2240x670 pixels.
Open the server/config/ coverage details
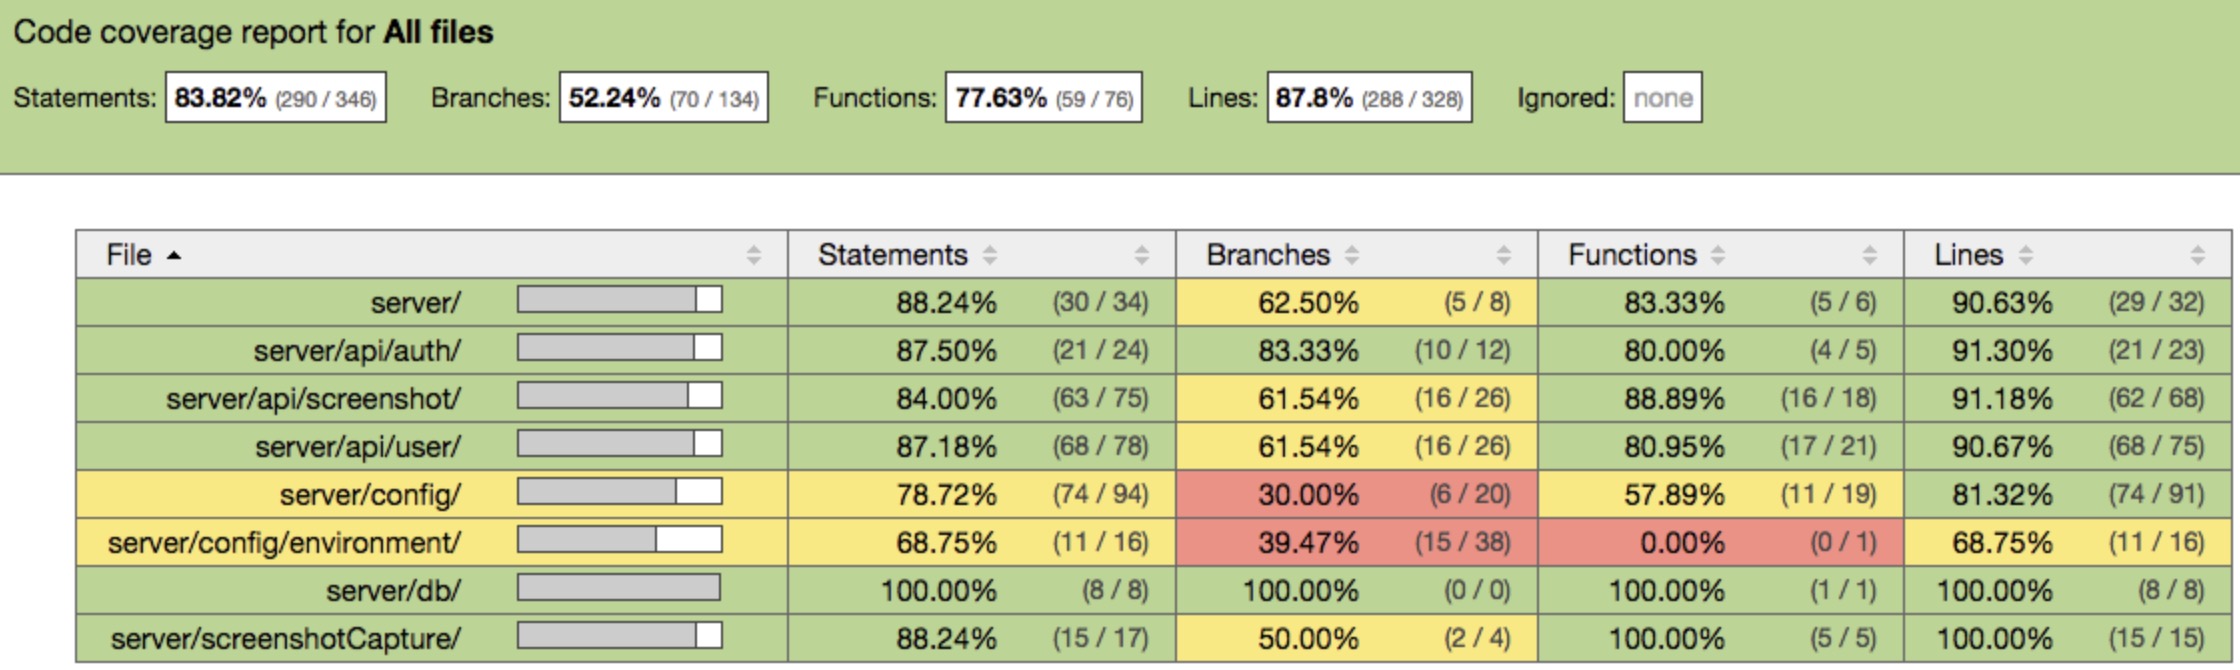tap(370, 495)
